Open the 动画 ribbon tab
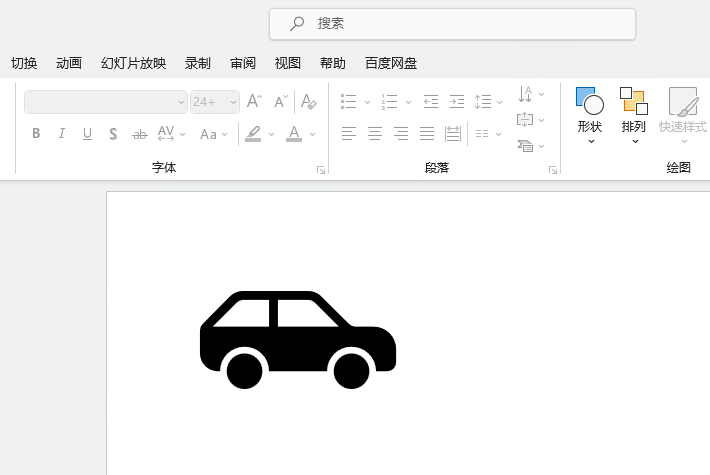The height and width of the screenshot is (475, 710). pyautogui.click(x=69, y=63)
